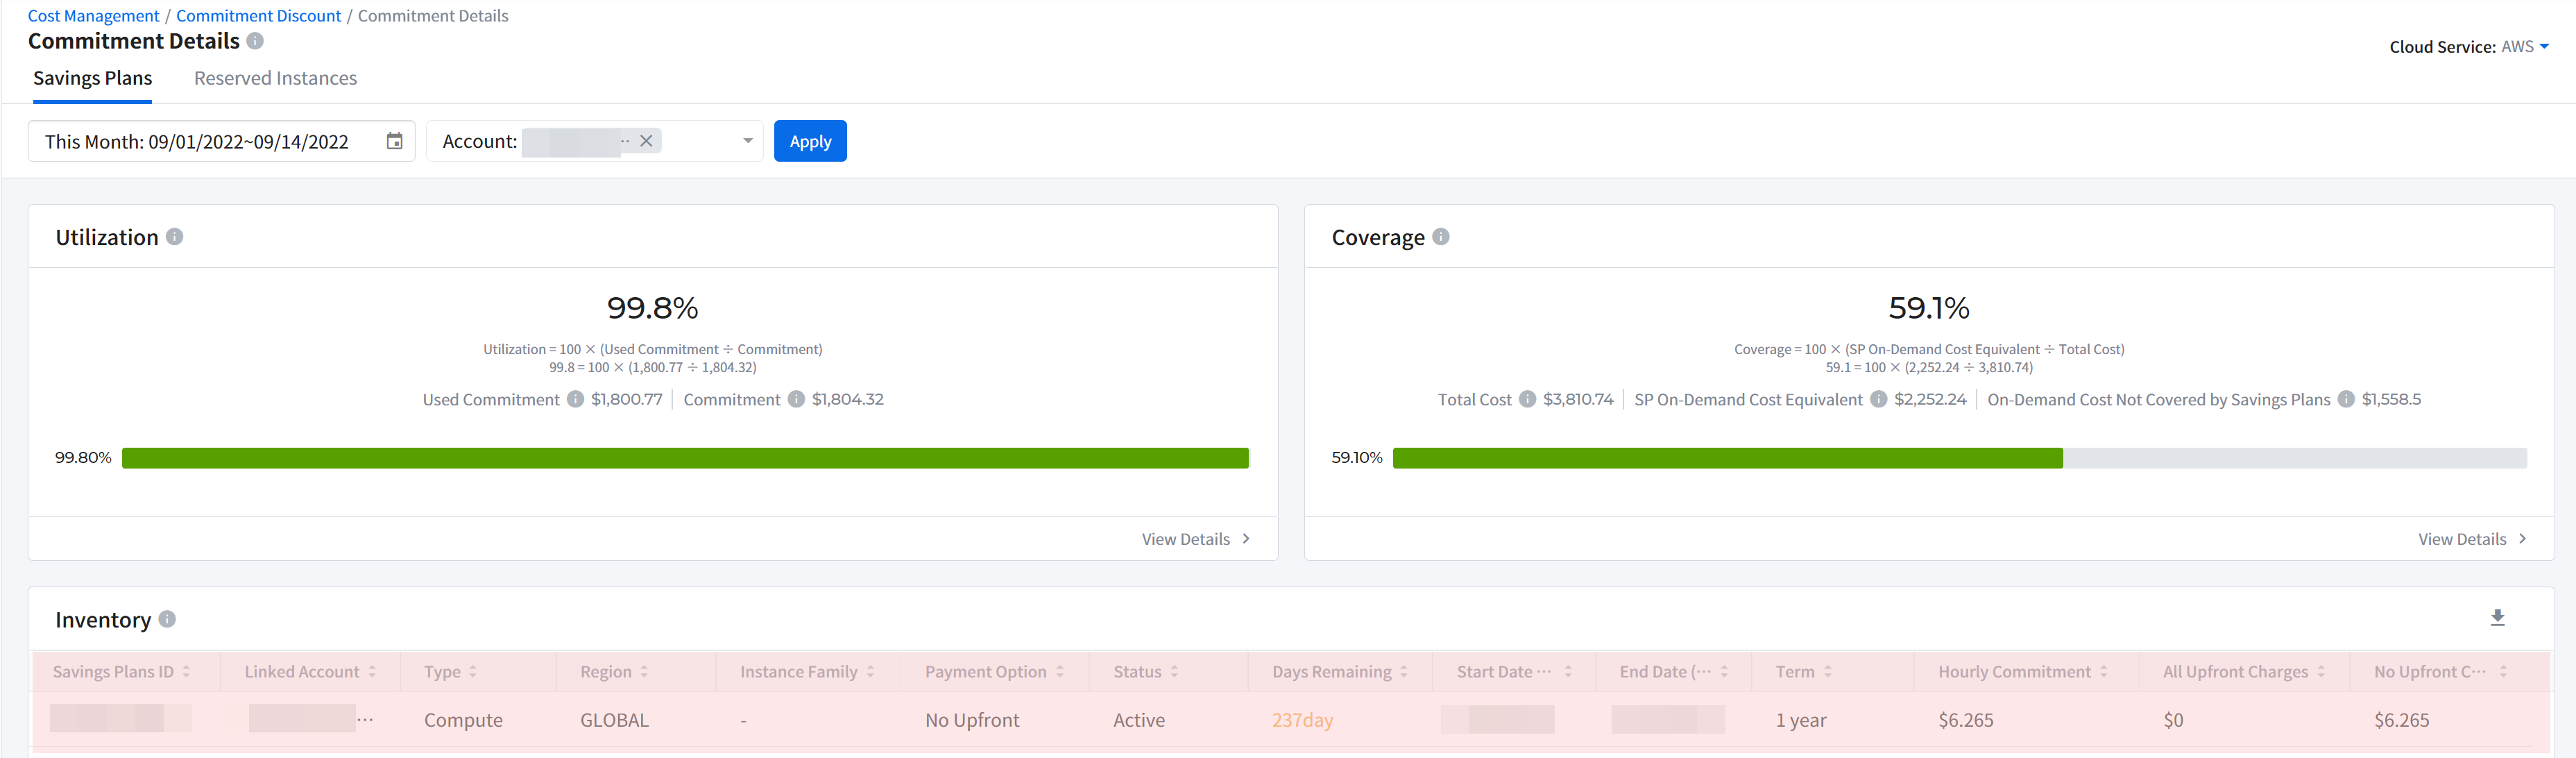
Task: Click Coverage panel info icon
Action: click(1441, 237)
